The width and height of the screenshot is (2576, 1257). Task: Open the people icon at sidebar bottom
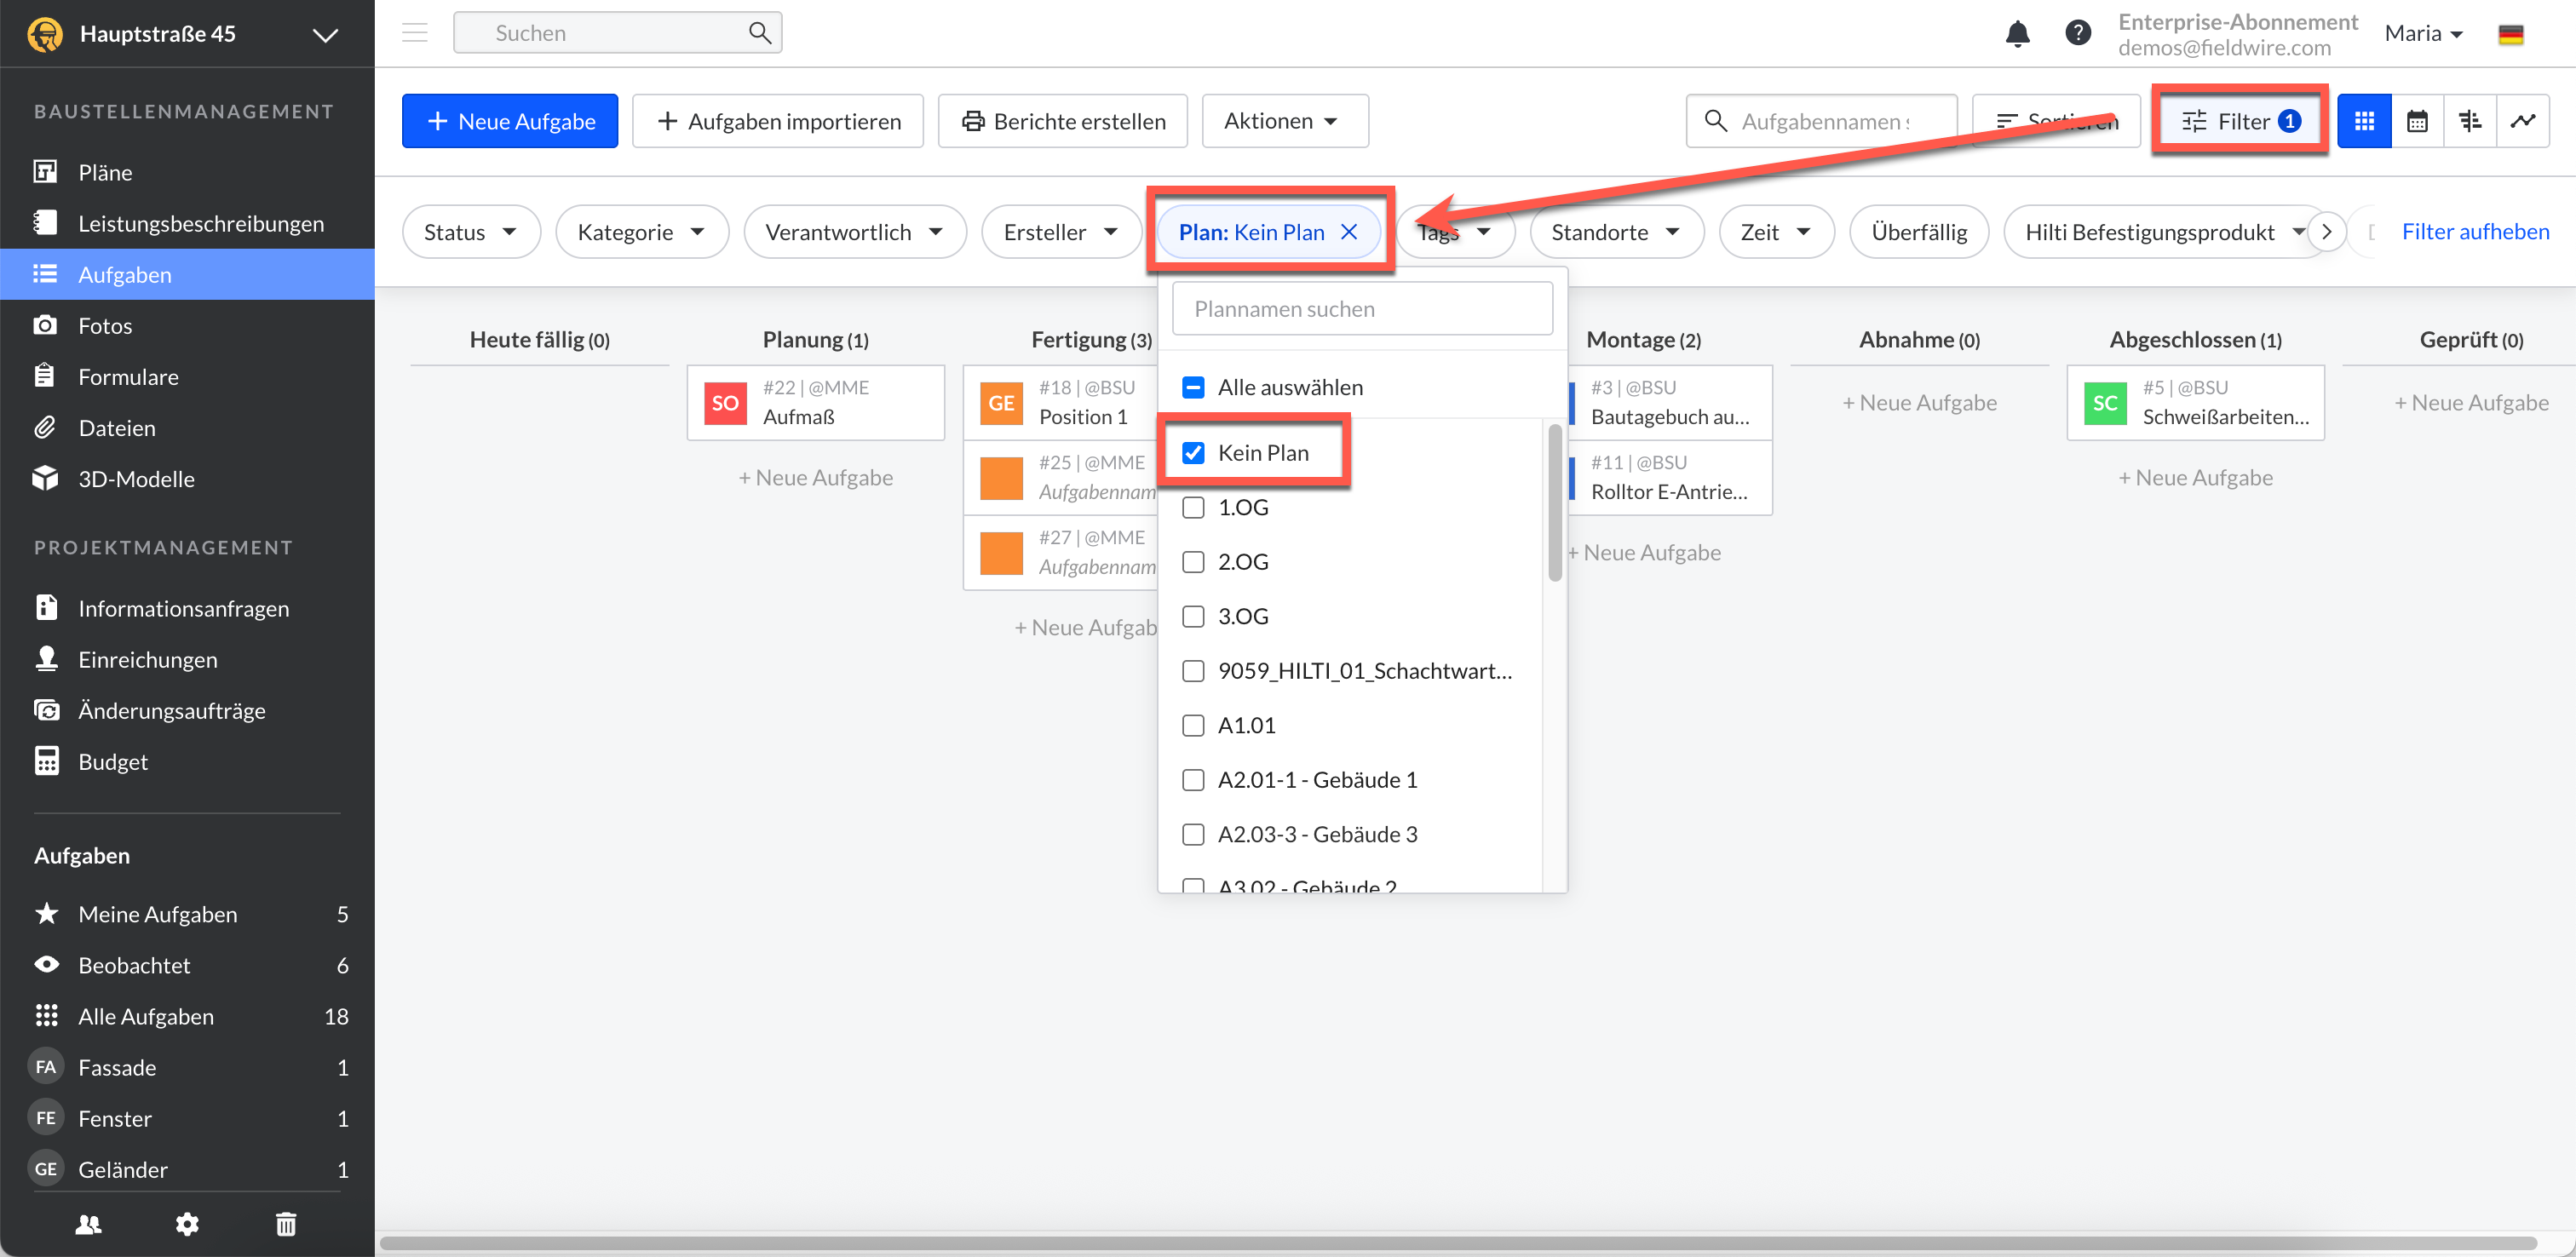88,1223
